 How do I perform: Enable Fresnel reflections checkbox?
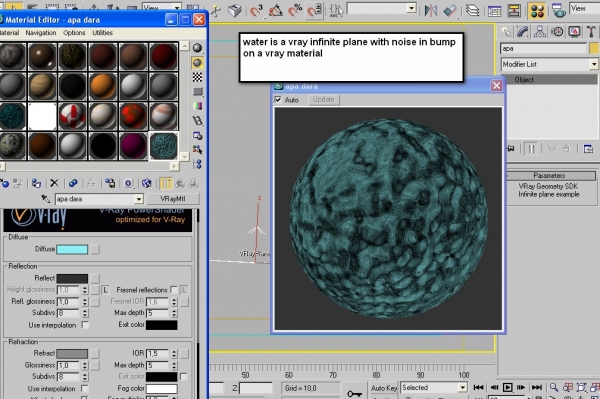coord(174,290)
